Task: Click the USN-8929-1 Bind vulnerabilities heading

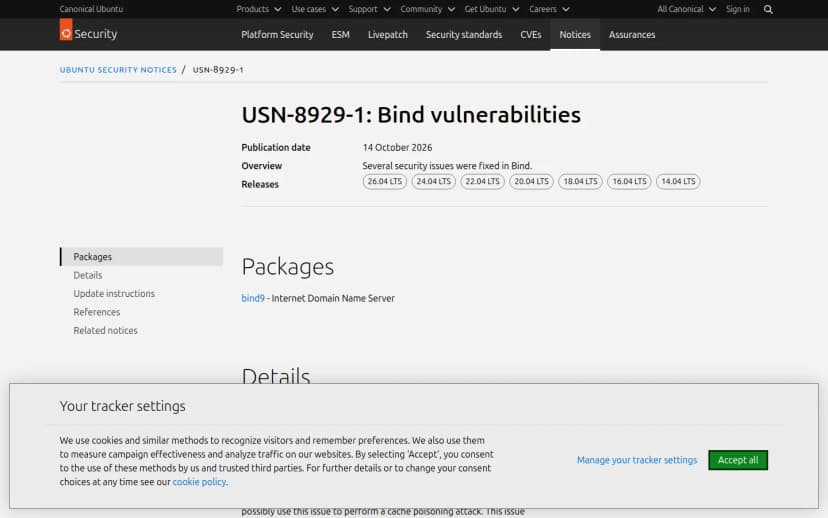Action: [411, 115]
